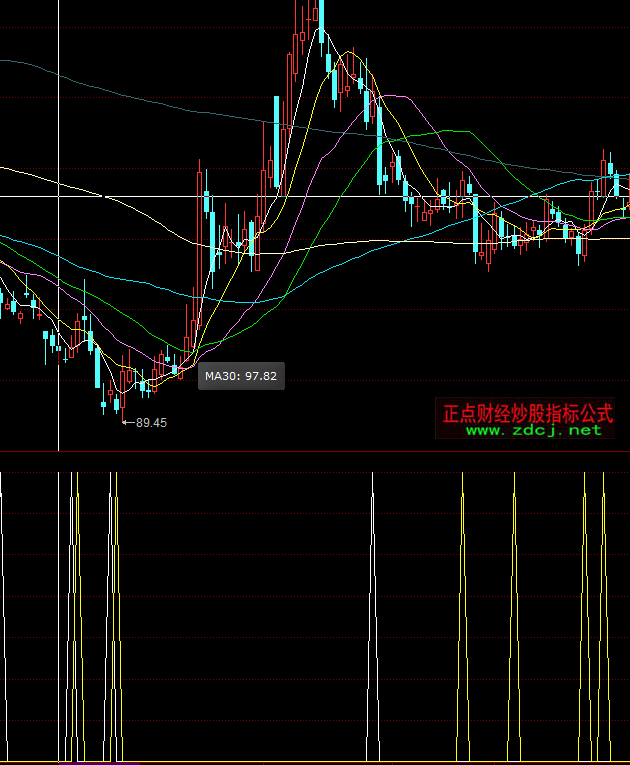Select the 89.45 low price label
630x765 pixels.
[151, 423]
